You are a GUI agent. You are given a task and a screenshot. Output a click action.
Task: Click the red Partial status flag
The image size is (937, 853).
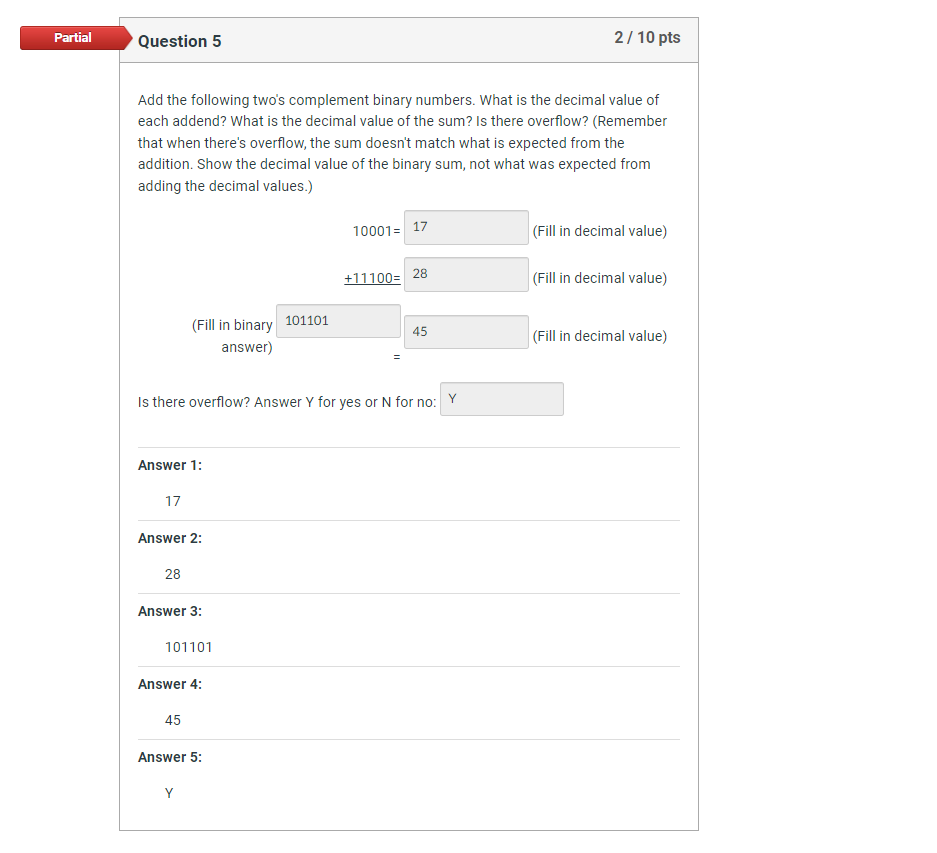[71, 38]
